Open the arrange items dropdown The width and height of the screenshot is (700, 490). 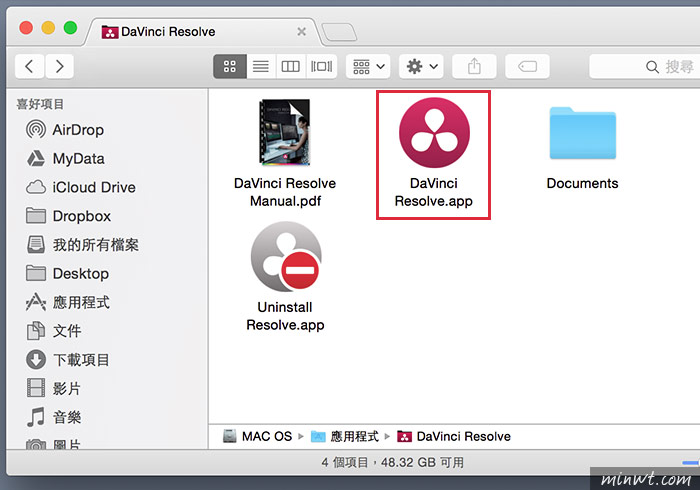click(368, 66)
